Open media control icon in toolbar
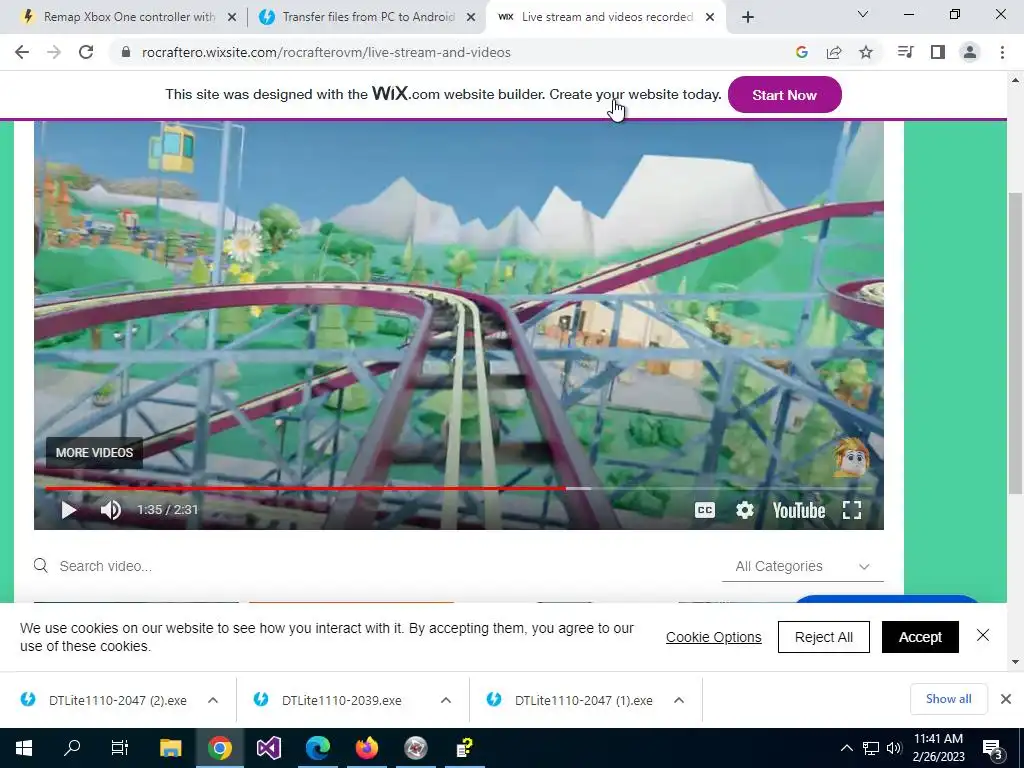 point(905,52)
